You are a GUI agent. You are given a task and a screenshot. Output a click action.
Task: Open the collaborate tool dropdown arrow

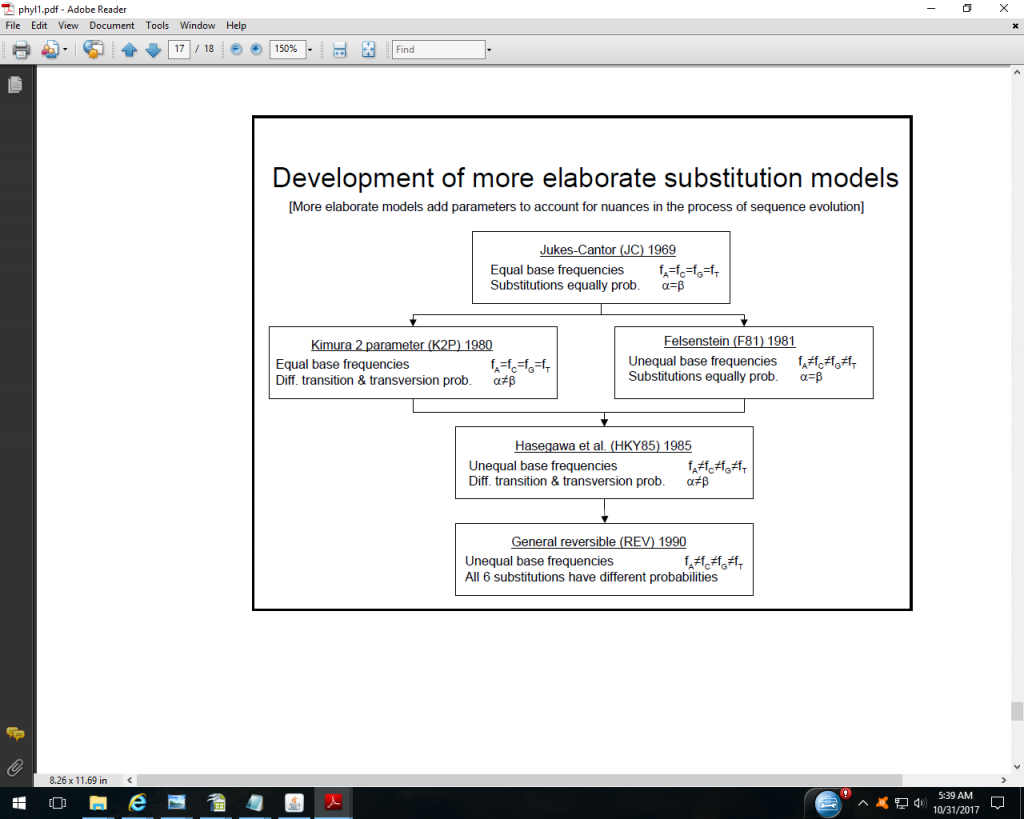65,49
